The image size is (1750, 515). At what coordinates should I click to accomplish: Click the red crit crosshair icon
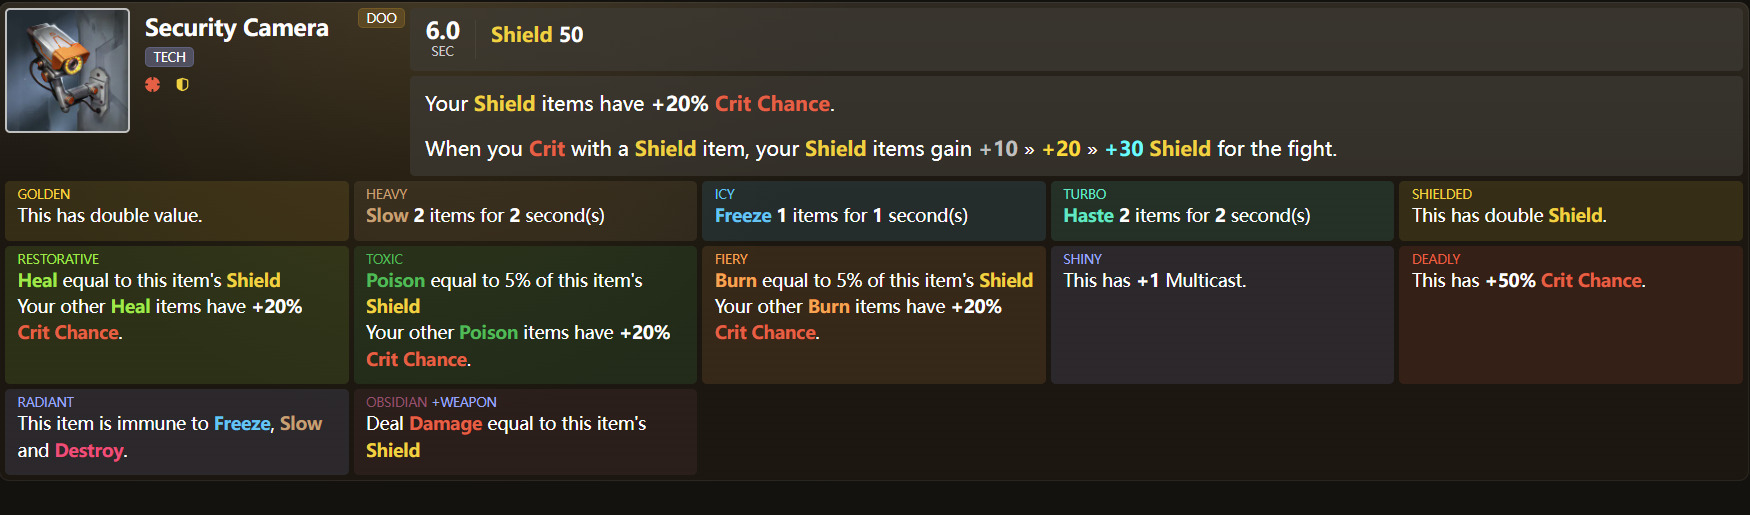tap(152, 85)
